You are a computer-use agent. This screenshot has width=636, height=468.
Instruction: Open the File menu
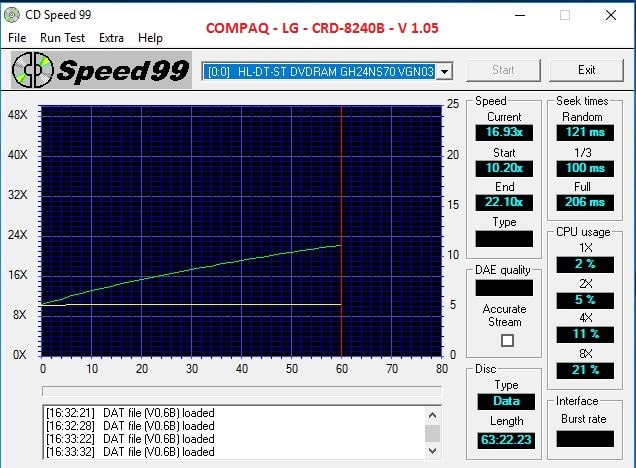[x=17, y=38]
